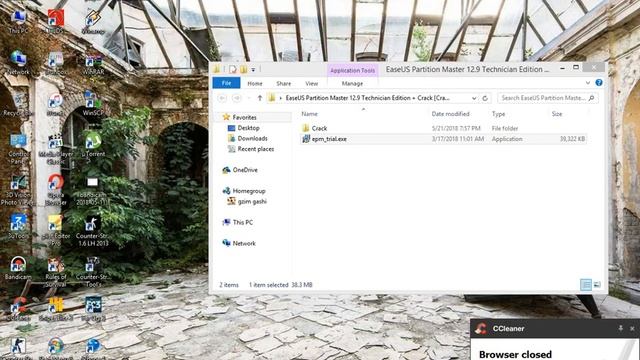Select the Application Tools contextual tab header

pos(353,70)
